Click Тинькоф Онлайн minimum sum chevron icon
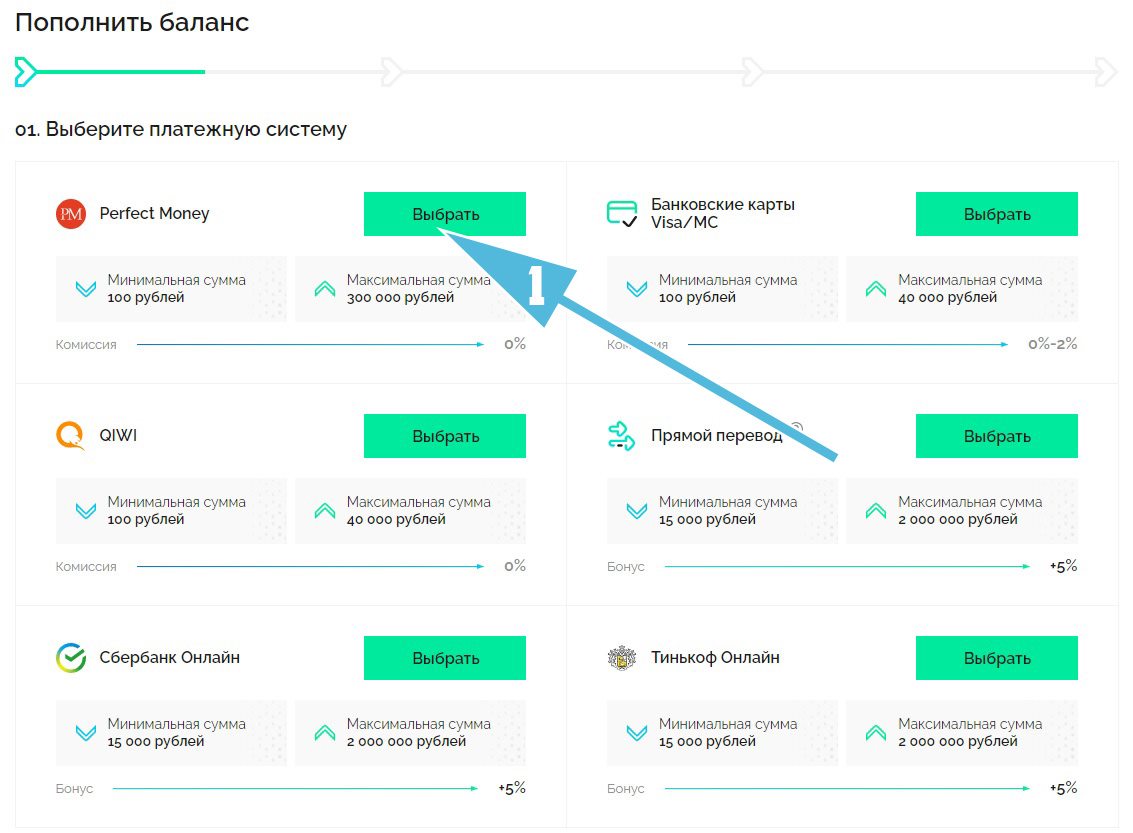 [x=637, y=733]
